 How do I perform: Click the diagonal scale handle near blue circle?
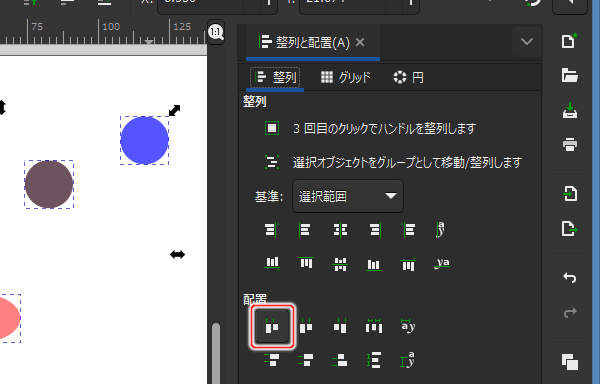tap(174, 111)
